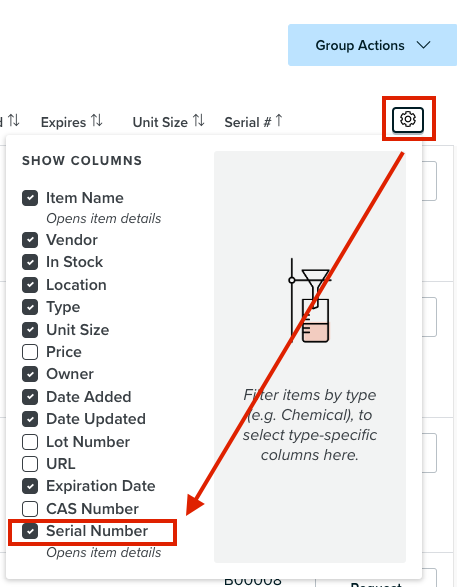Hide the Expiration Date column

click(30, 486)
